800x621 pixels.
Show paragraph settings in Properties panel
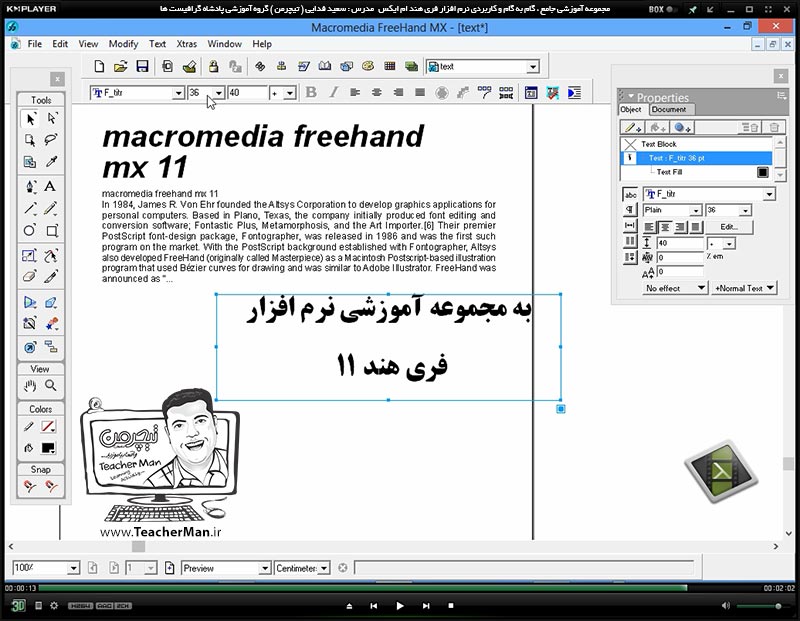coord(630,210)
